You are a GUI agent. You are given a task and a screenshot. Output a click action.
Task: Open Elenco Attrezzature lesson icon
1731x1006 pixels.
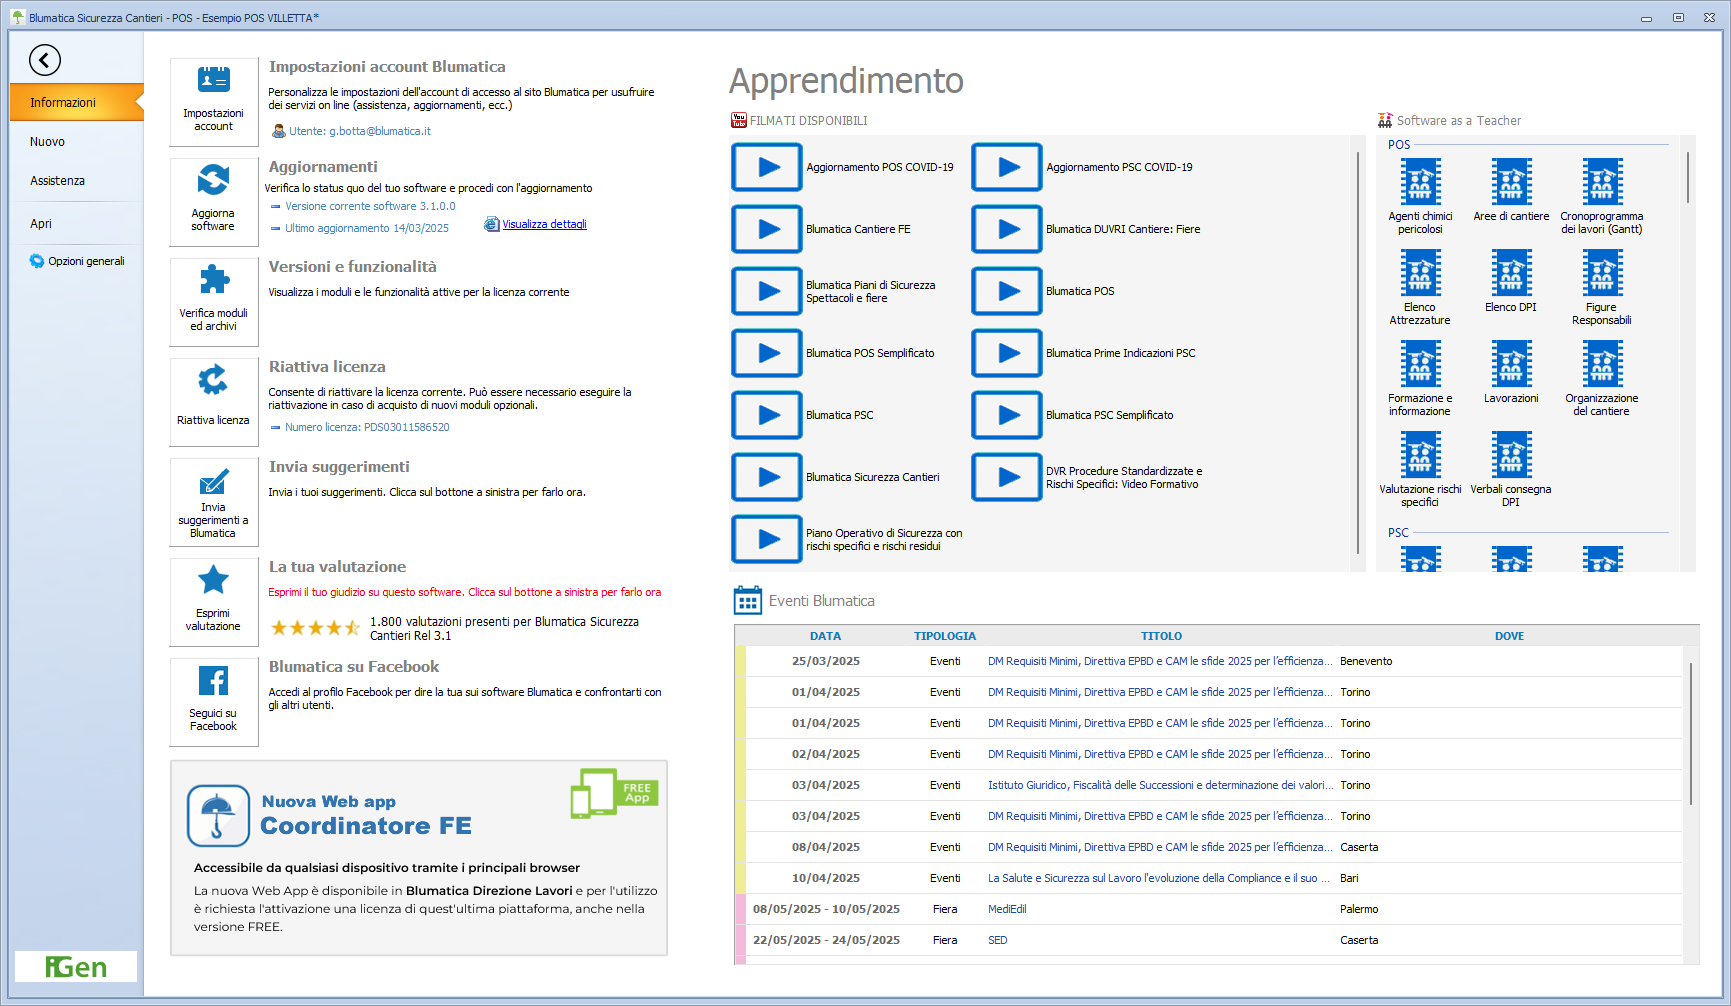click(1420, 273)
